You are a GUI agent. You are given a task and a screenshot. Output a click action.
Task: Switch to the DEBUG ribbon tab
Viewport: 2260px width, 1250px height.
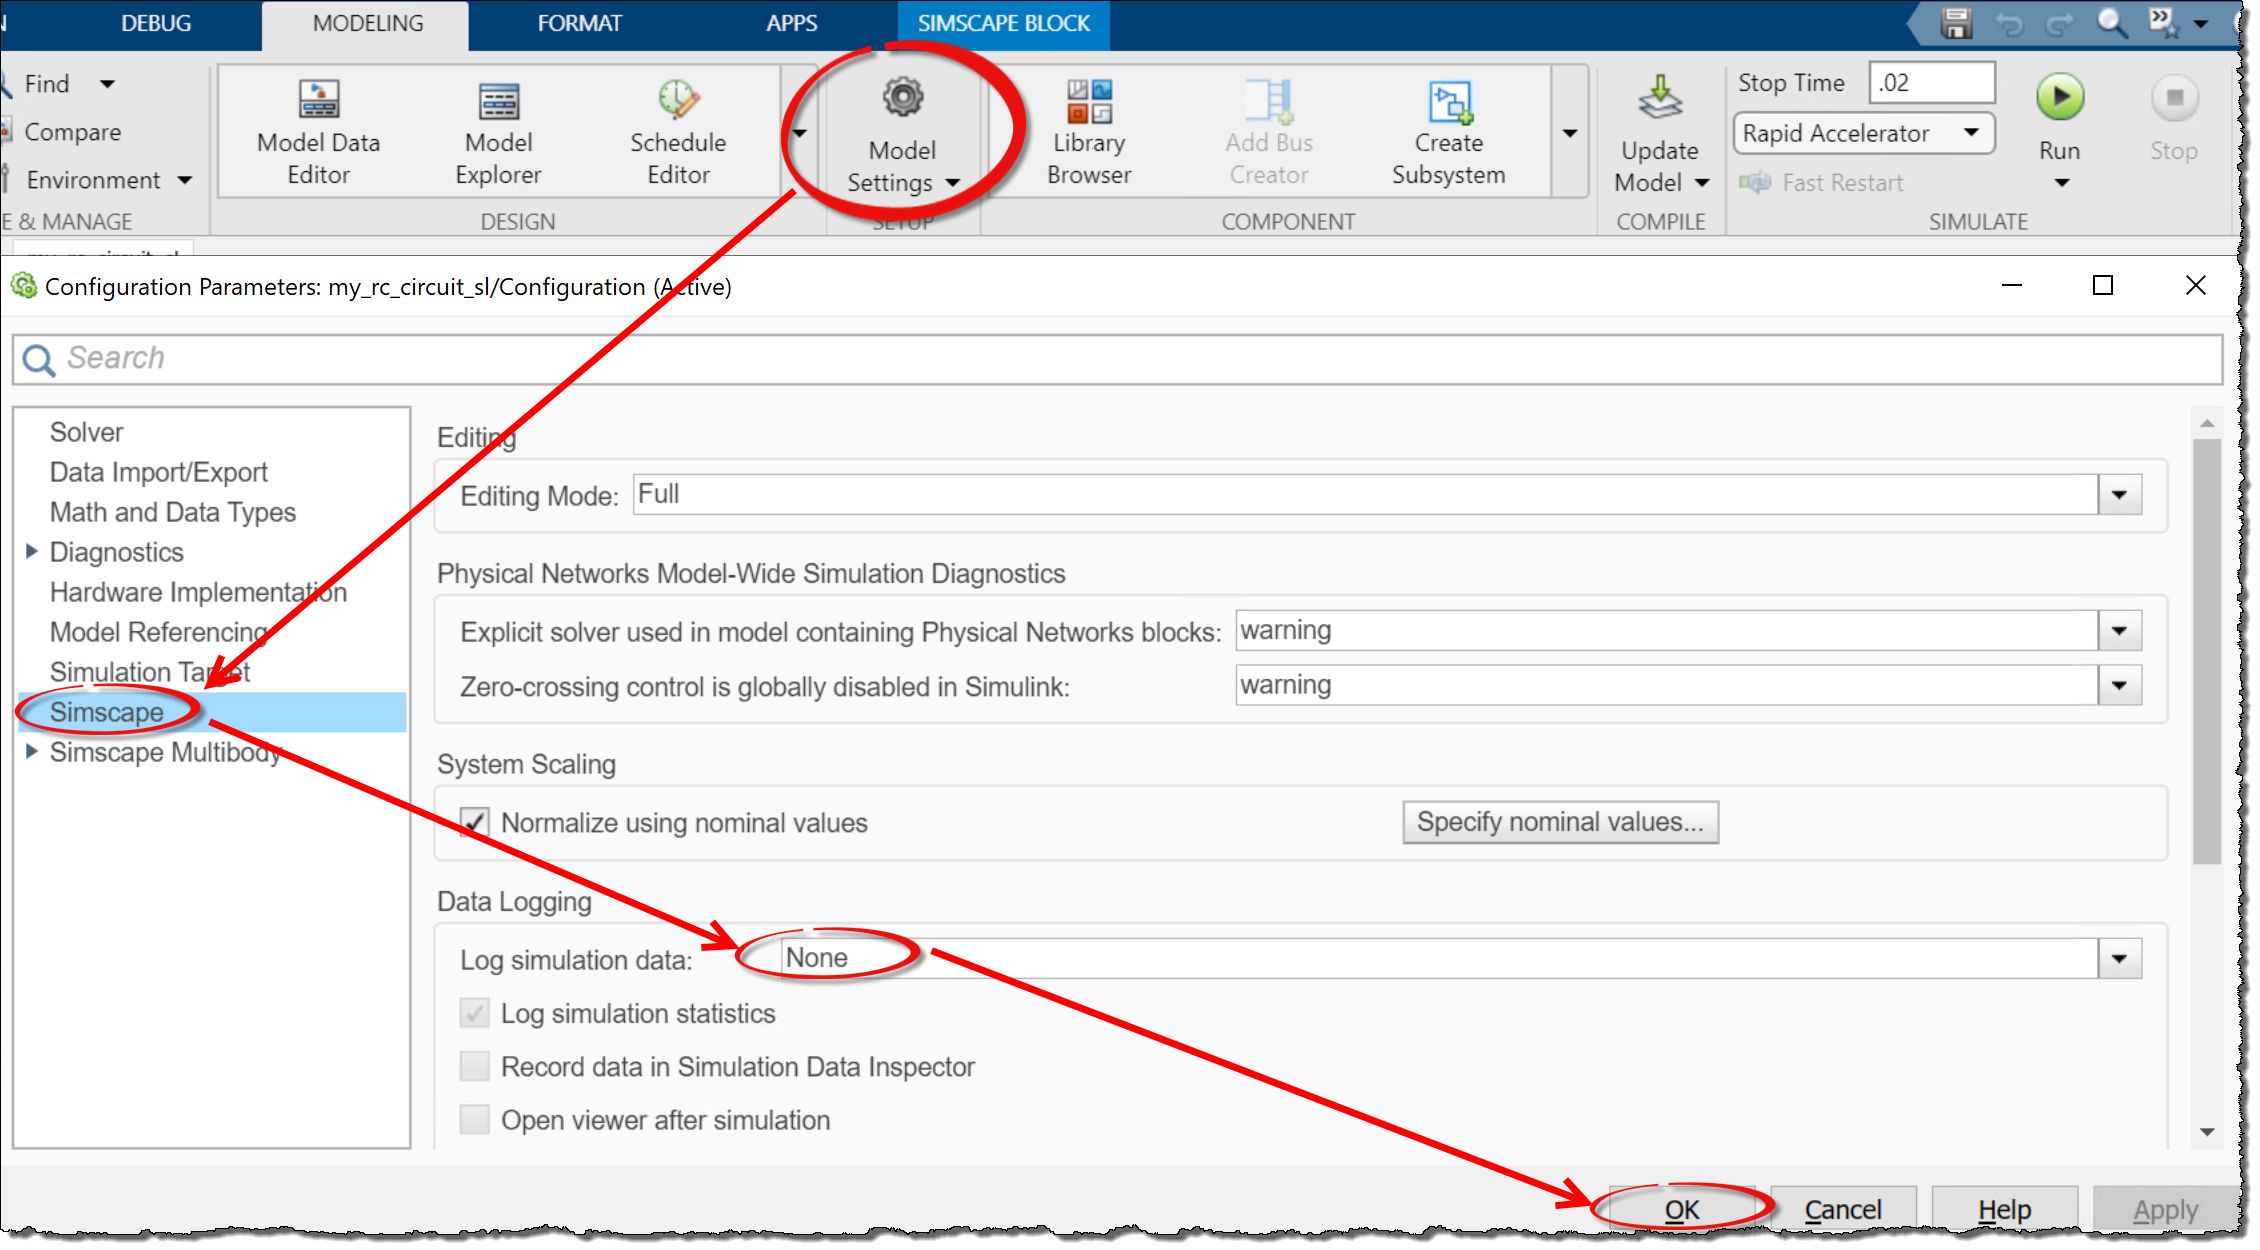156,23
